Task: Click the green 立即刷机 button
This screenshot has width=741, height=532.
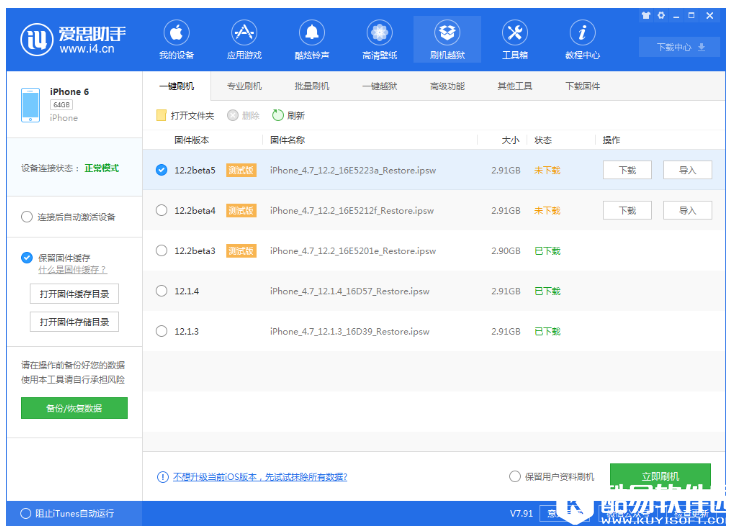Action: (x=660, y=476)
